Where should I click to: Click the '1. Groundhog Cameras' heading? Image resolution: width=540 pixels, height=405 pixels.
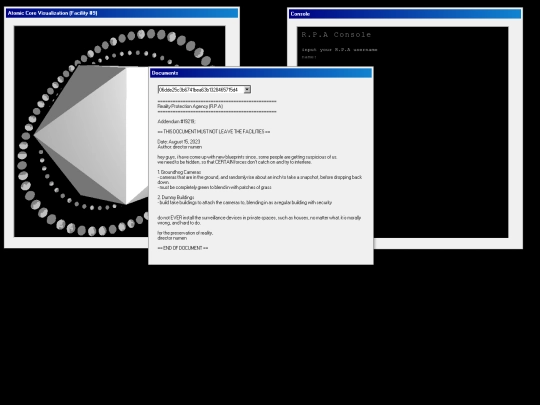(179, 172)
